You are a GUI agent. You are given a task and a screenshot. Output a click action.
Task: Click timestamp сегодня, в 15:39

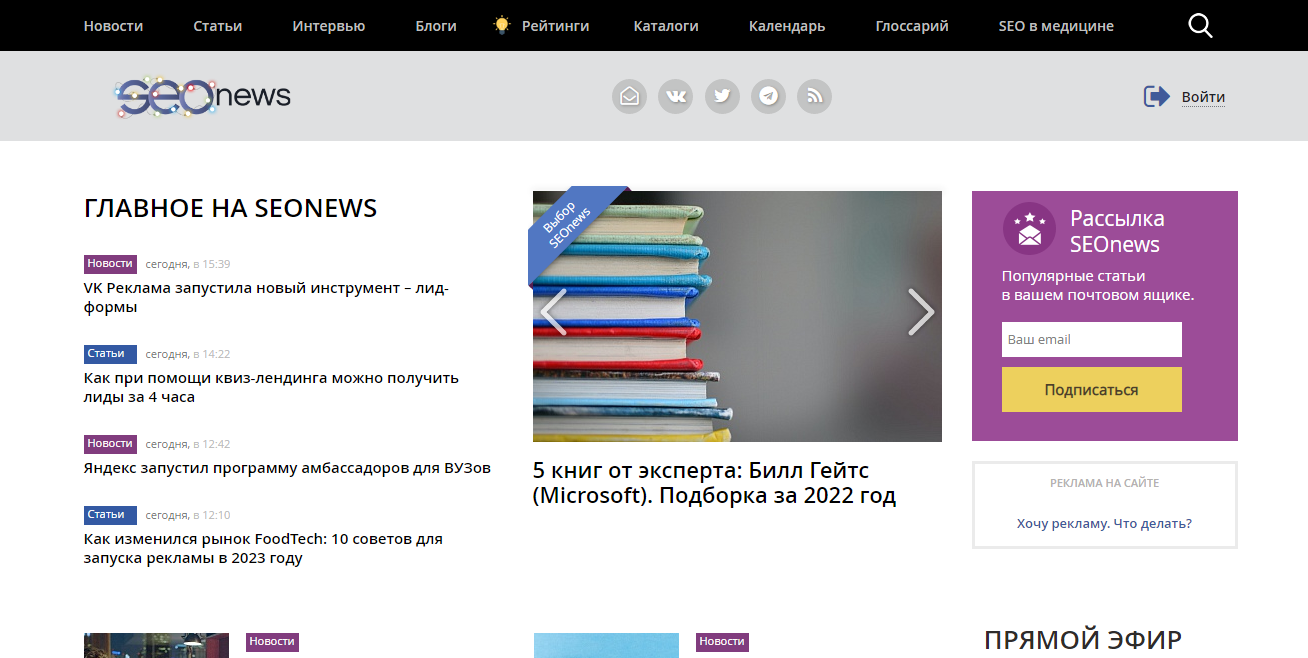tap(188, 264)
